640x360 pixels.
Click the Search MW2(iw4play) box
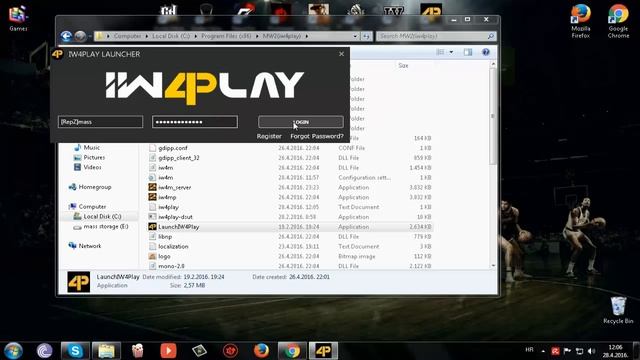coord(436,36)
